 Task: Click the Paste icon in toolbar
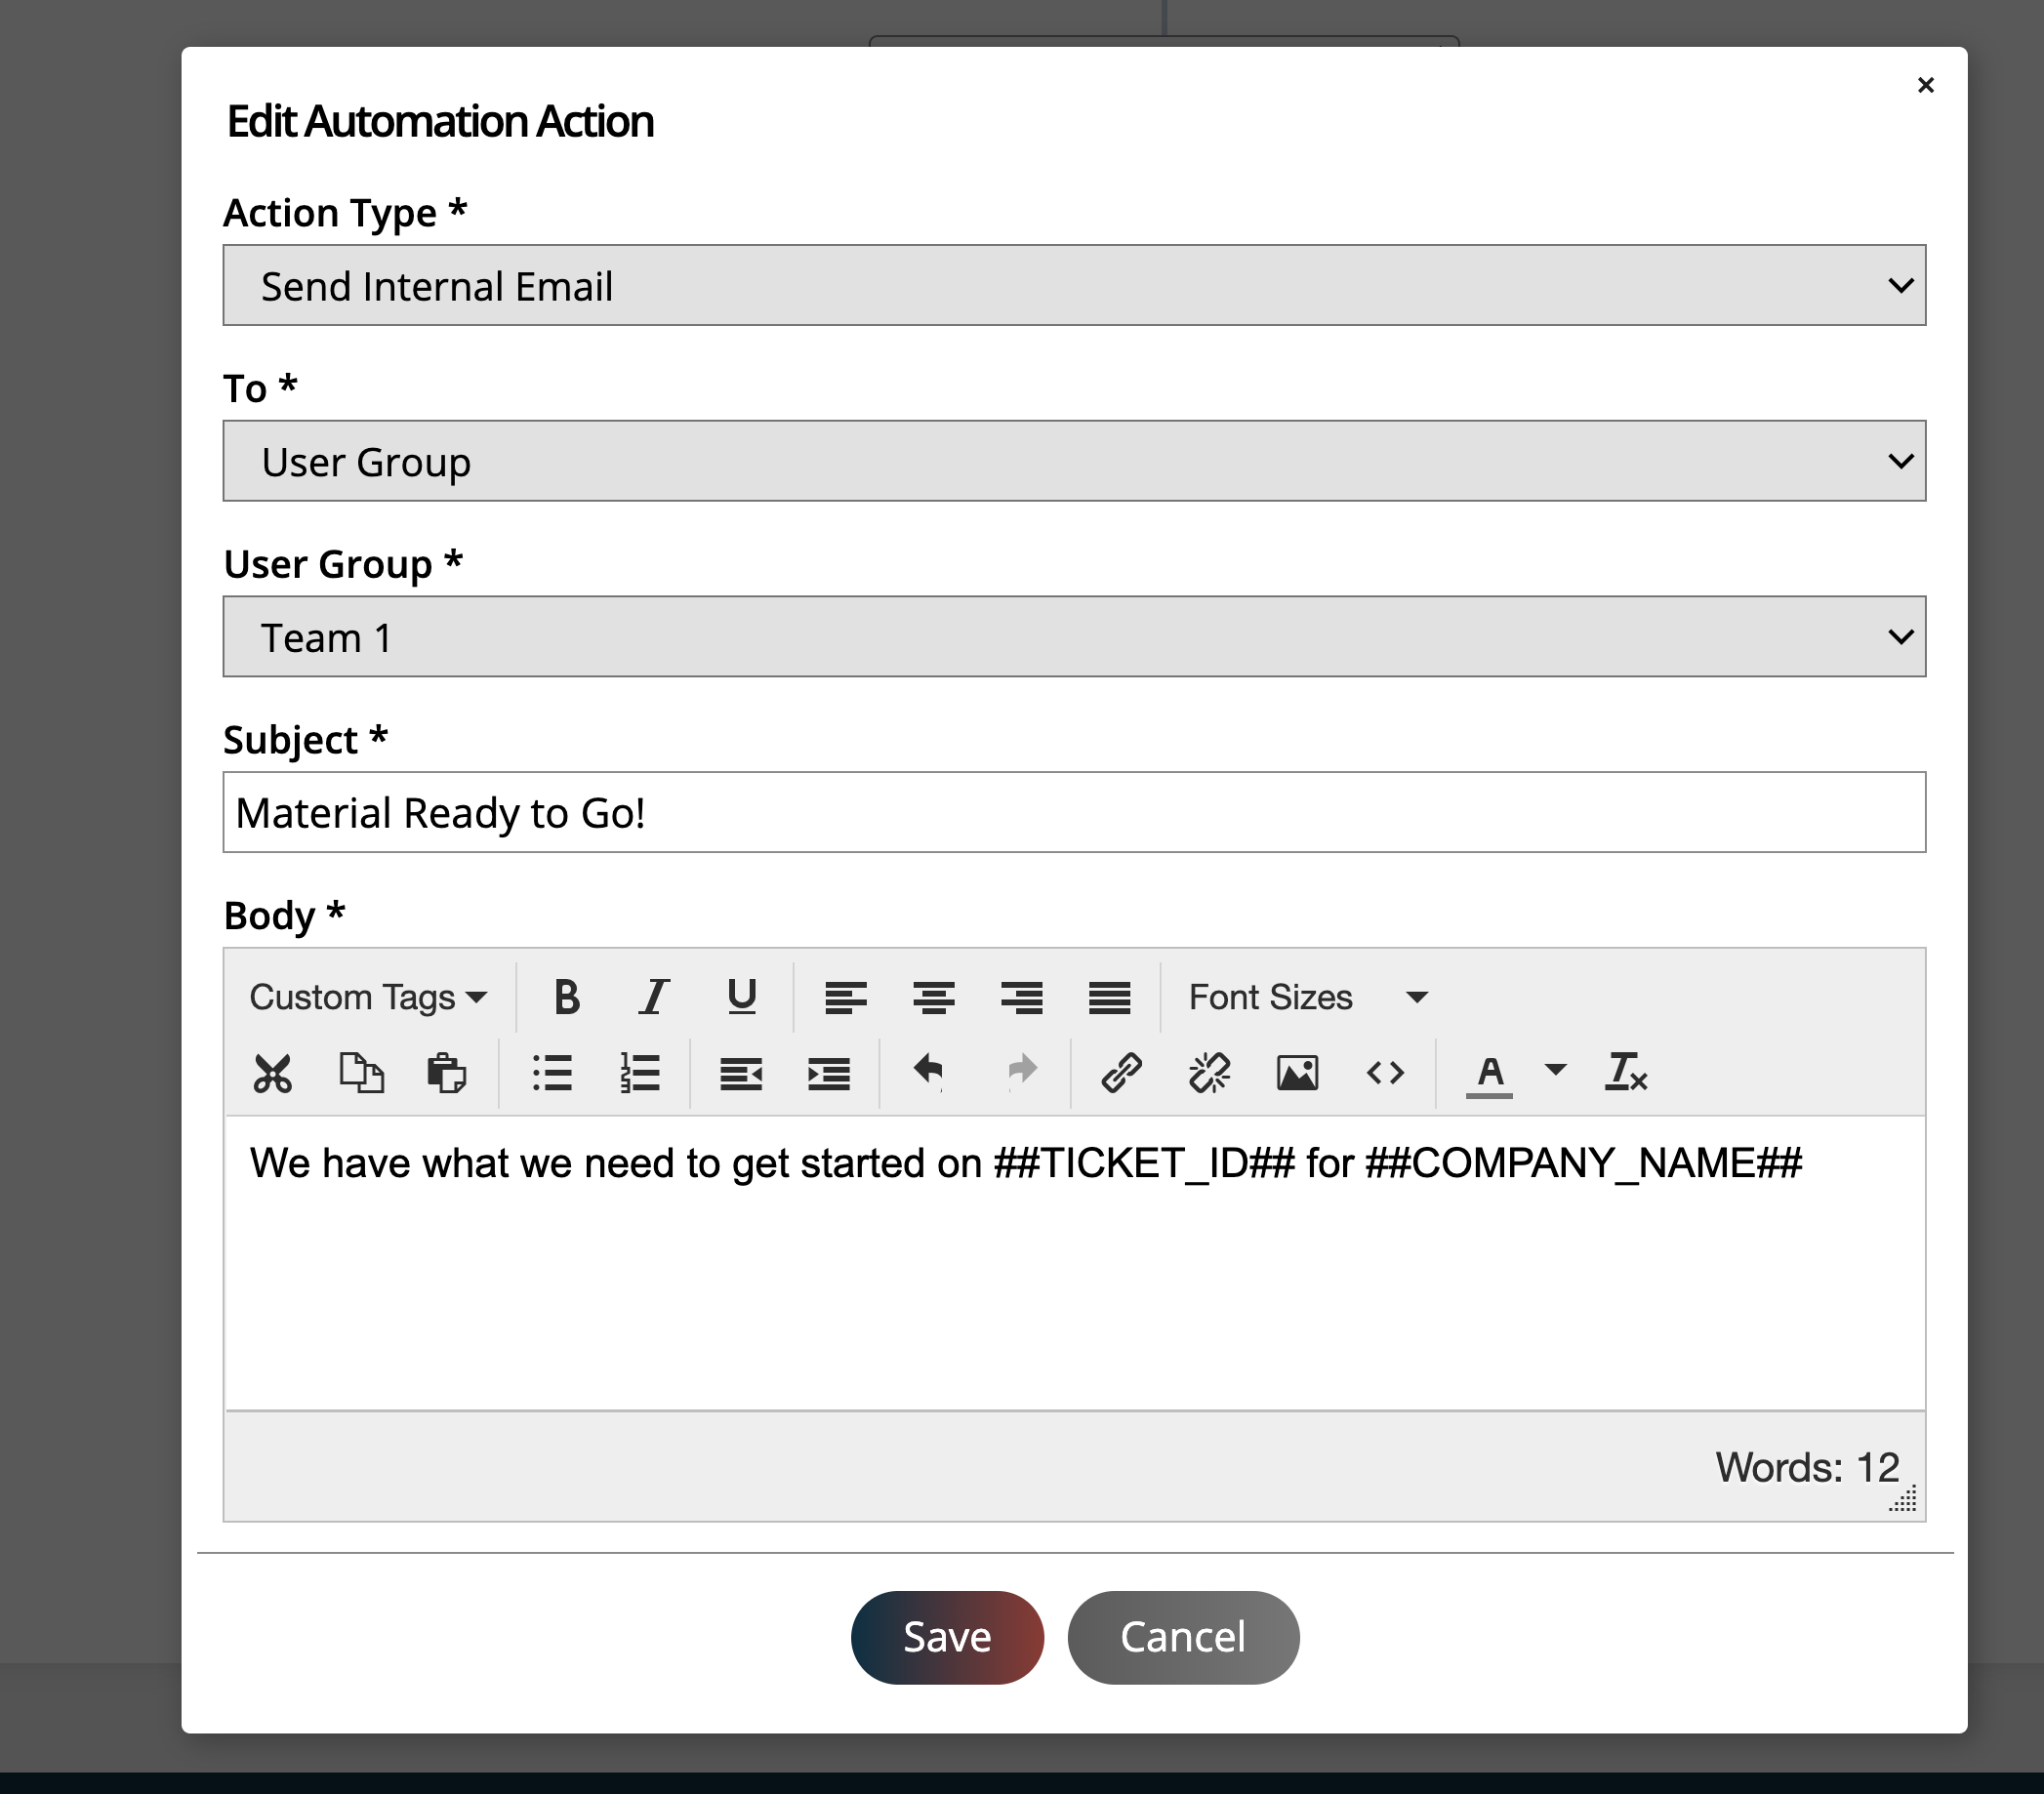pos(448,1073)
